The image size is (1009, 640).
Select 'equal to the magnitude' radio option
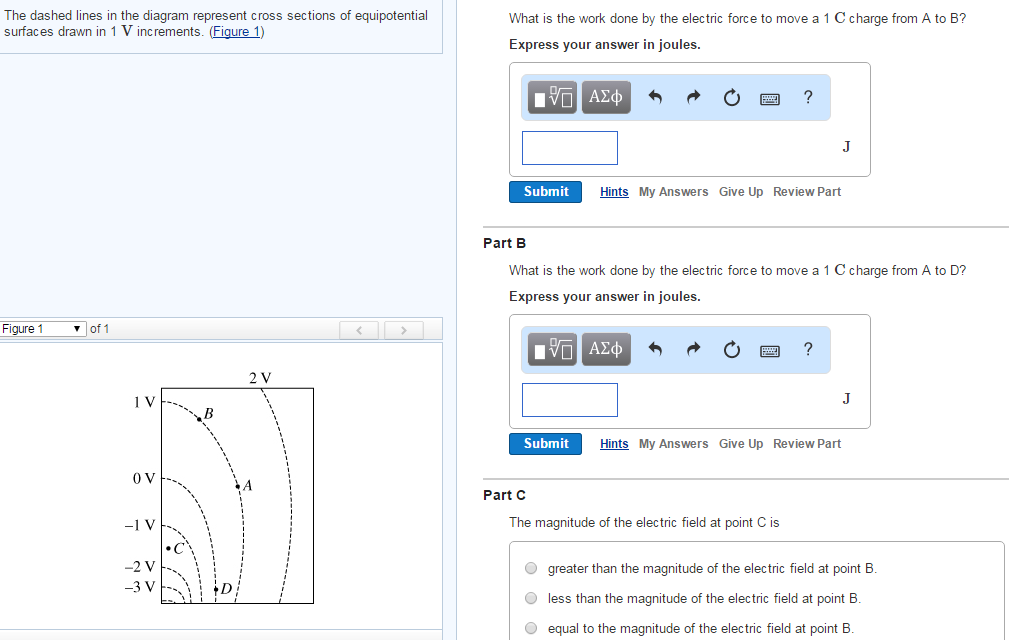coord(530,628)
